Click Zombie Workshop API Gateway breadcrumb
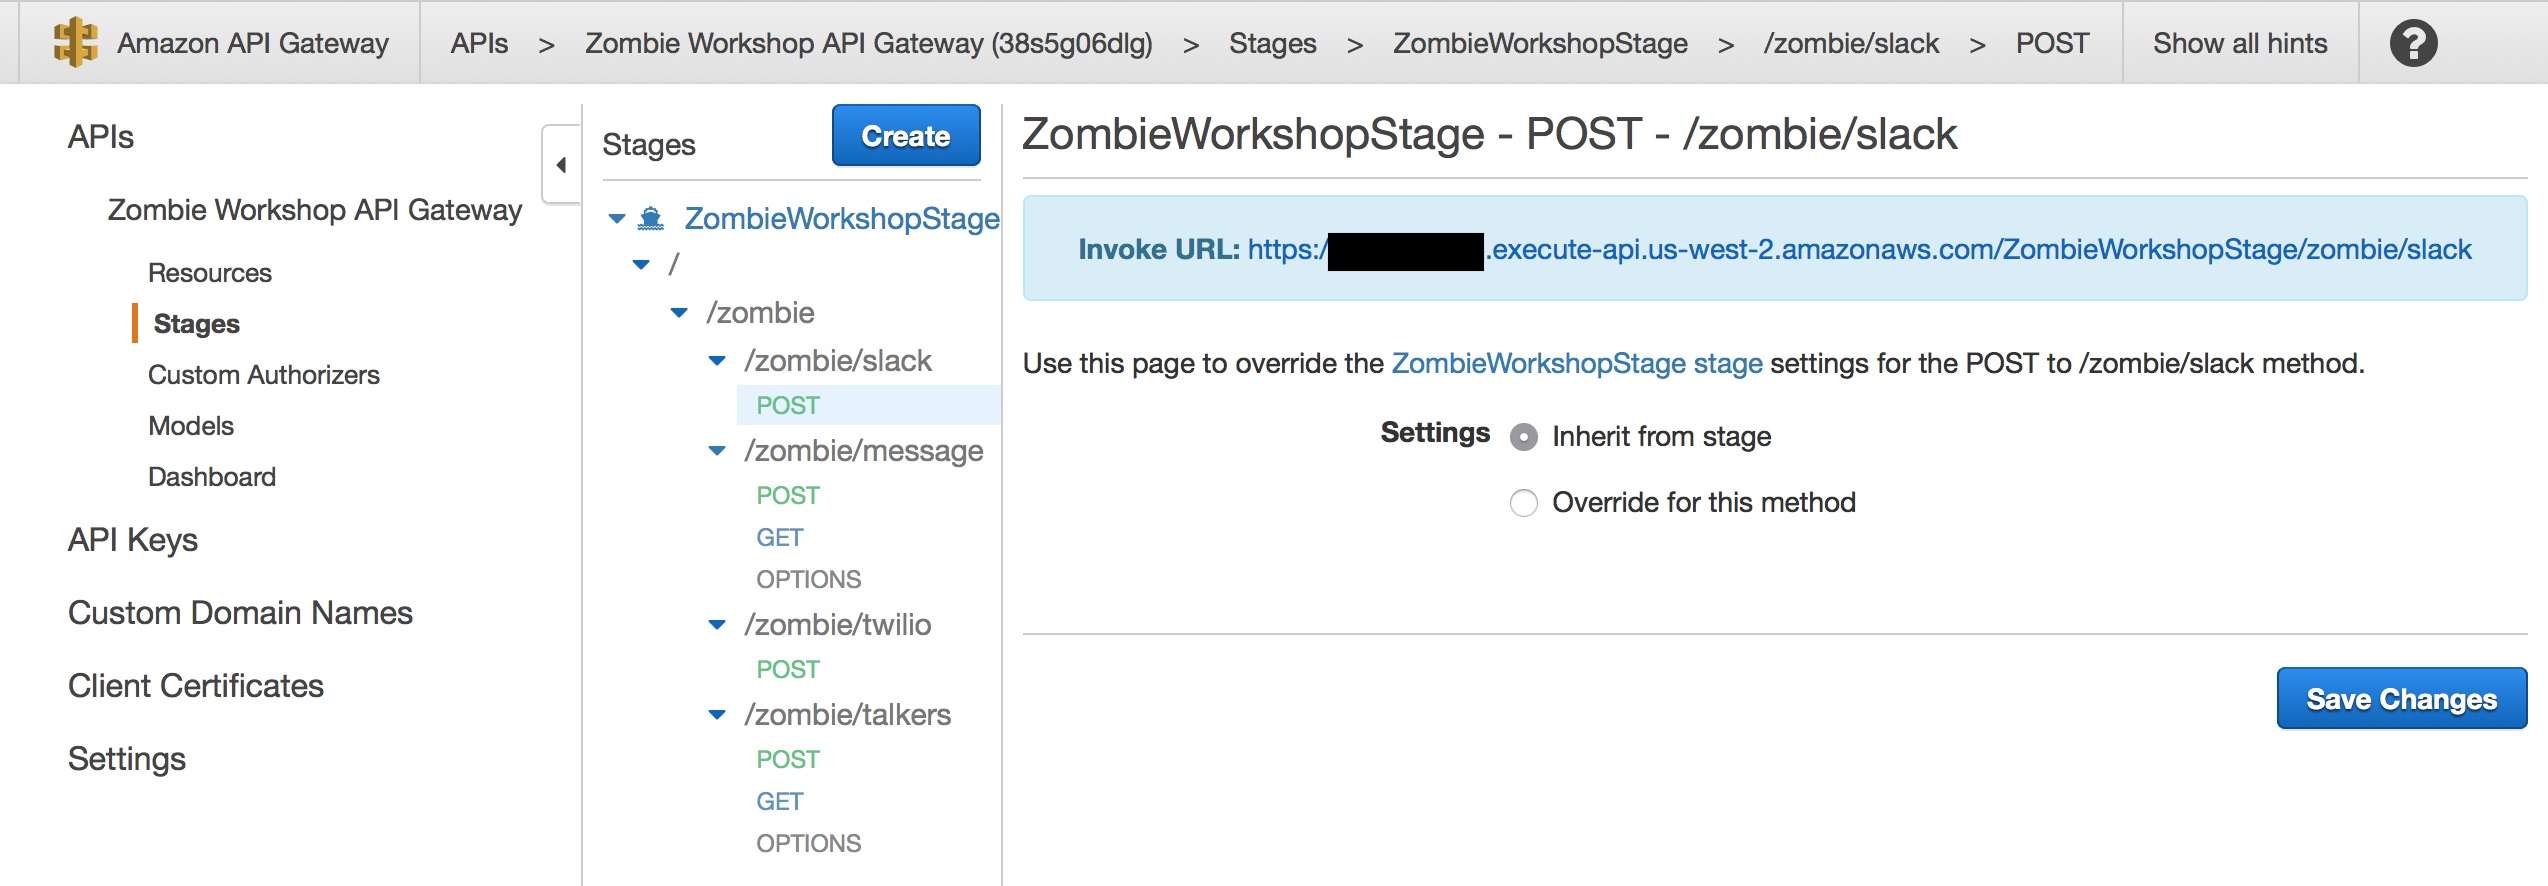Image resolution: width=2548 pixels, height=886 pixels. pyautogui.click(x=869, y=43)
